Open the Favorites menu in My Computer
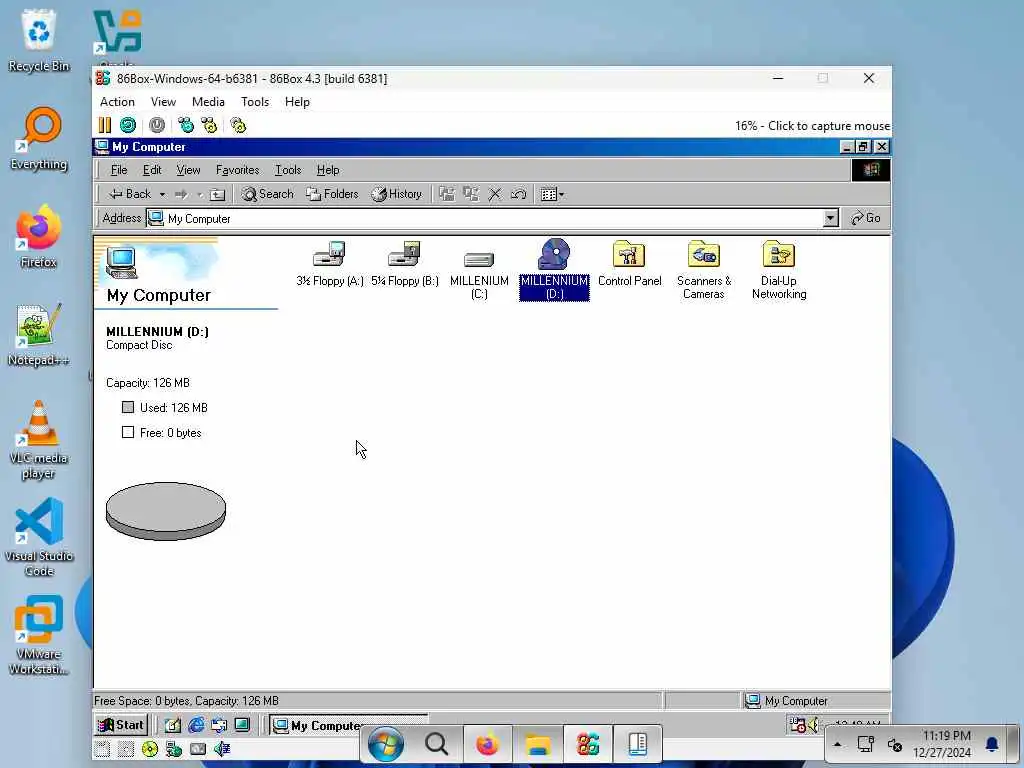The image size is (1024, 768). tap(238, 170)
